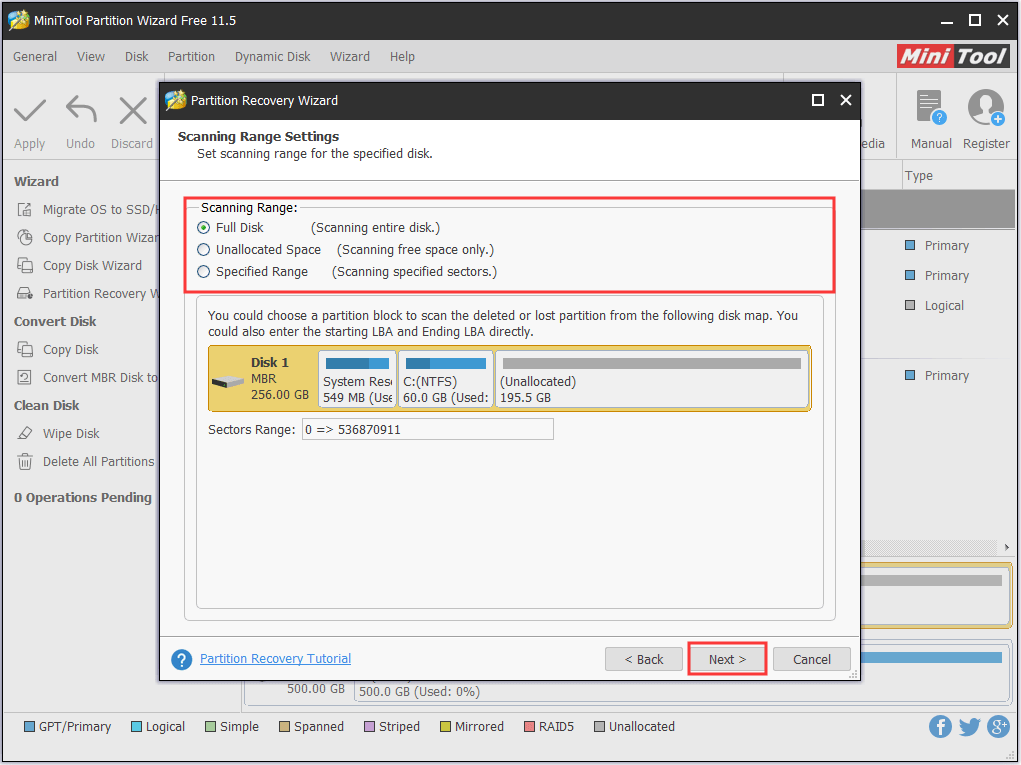Click the Spanned legend color swatch
1021x765 pixels.
[x=285, y=727]
